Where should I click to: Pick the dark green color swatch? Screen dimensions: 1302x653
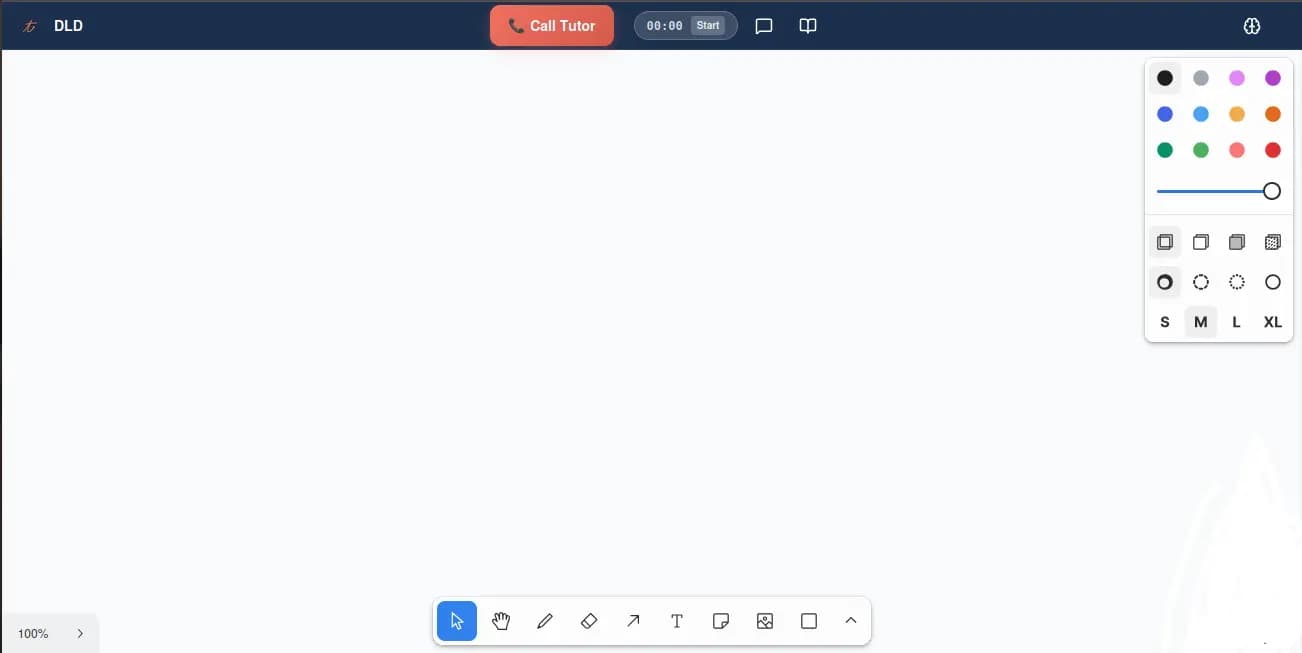(1165, 150)
